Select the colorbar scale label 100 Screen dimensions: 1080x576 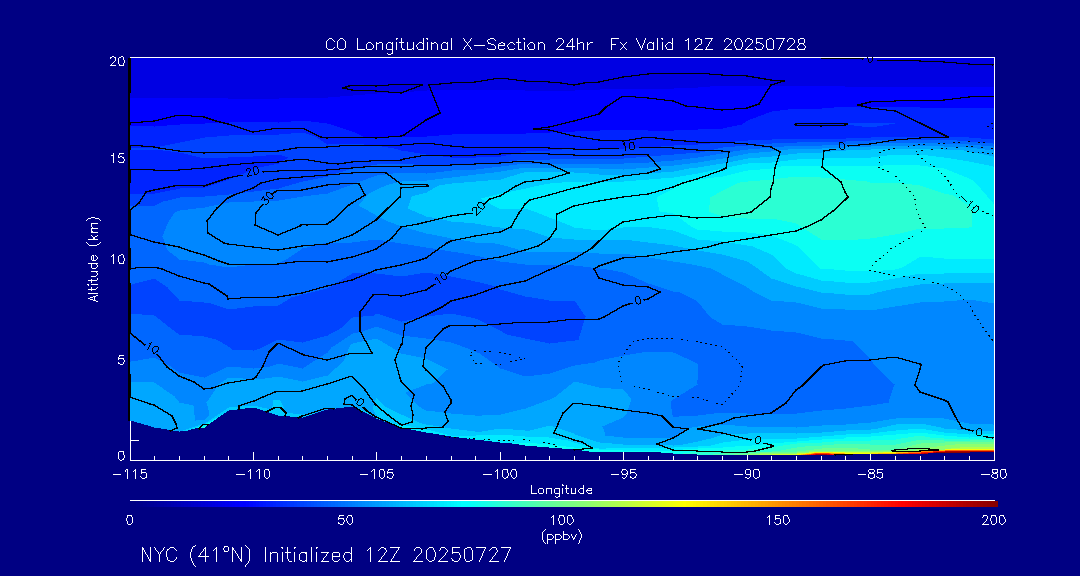point(562,520)
